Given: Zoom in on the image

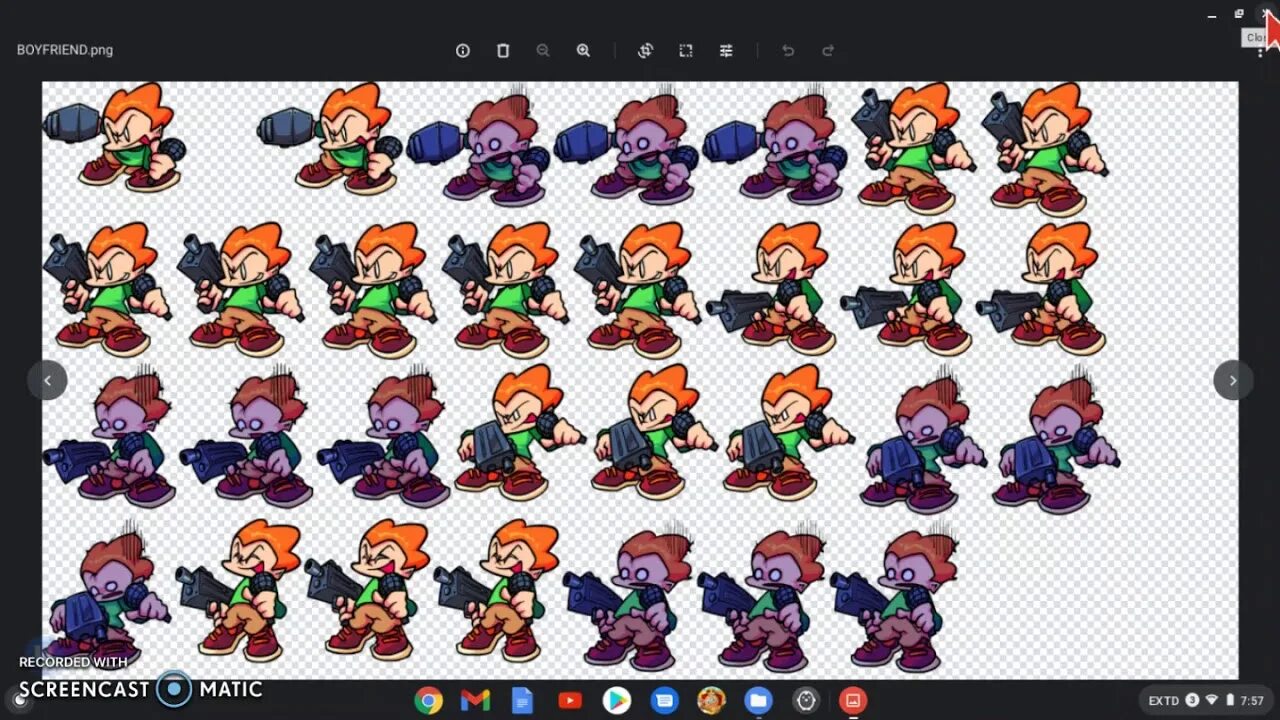Looking at the screenshot, I should (x=583, y=50).
